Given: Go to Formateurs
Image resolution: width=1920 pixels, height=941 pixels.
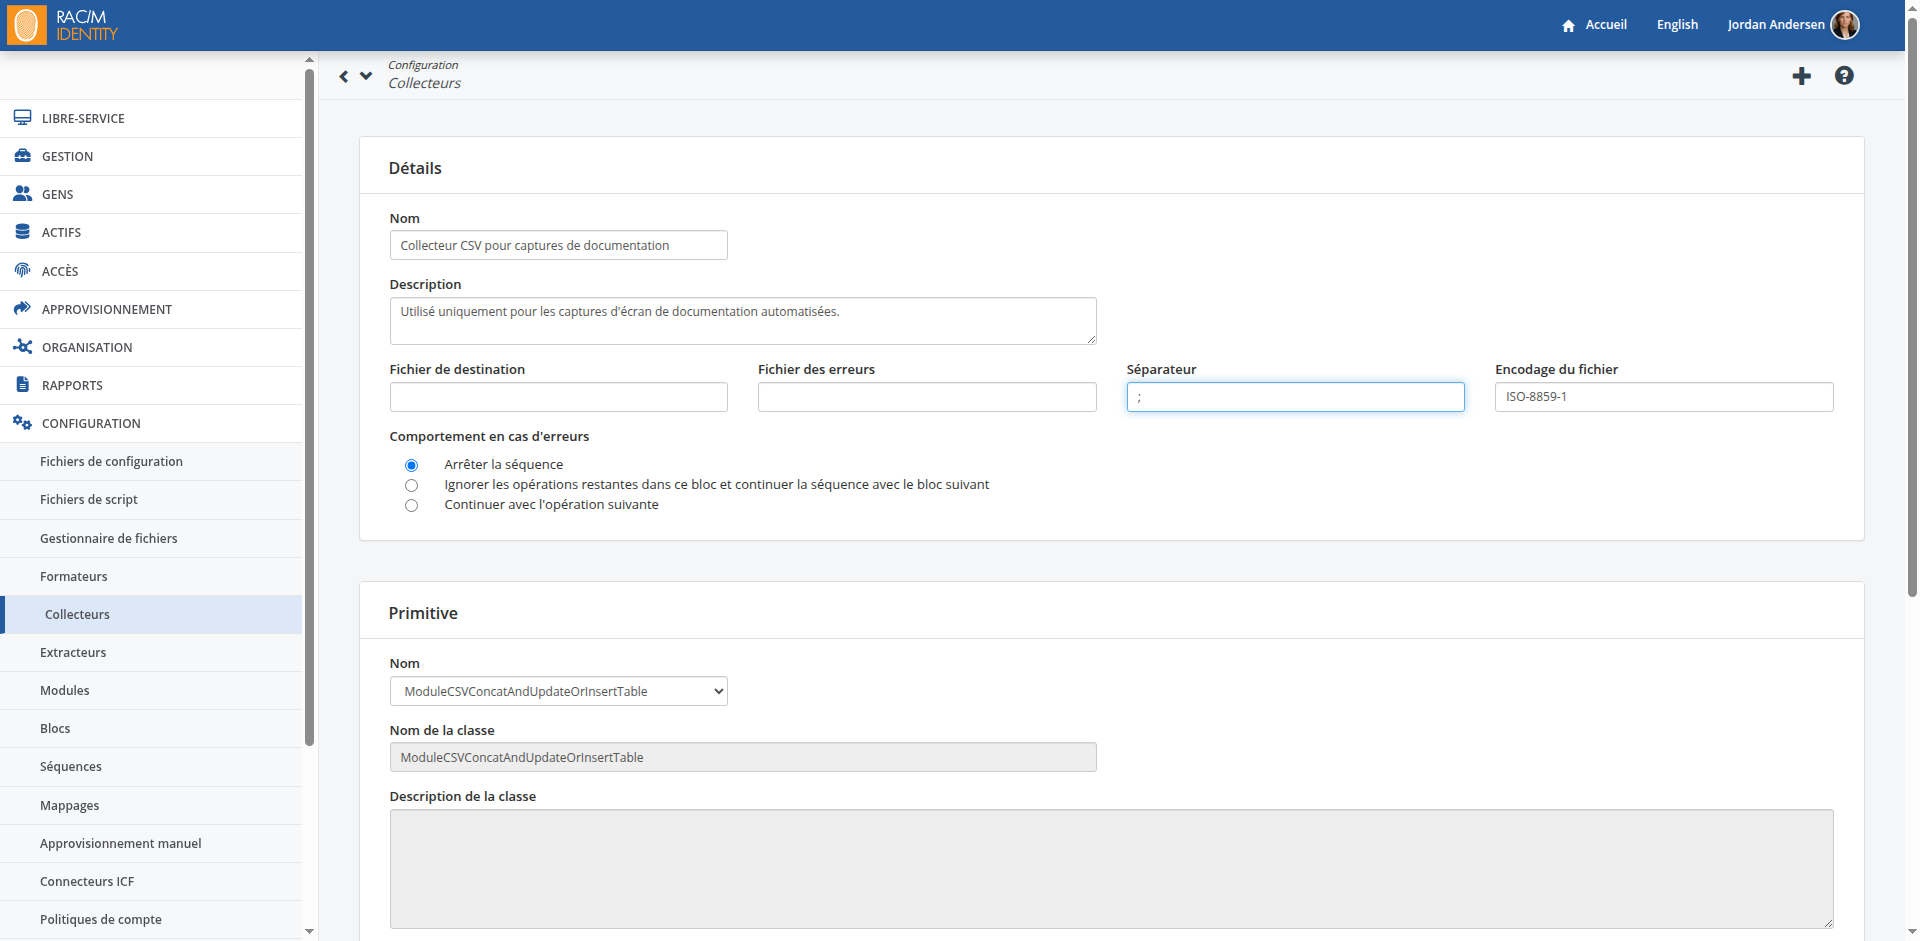Looking at the screenshot, I should [x=151, y=576].
